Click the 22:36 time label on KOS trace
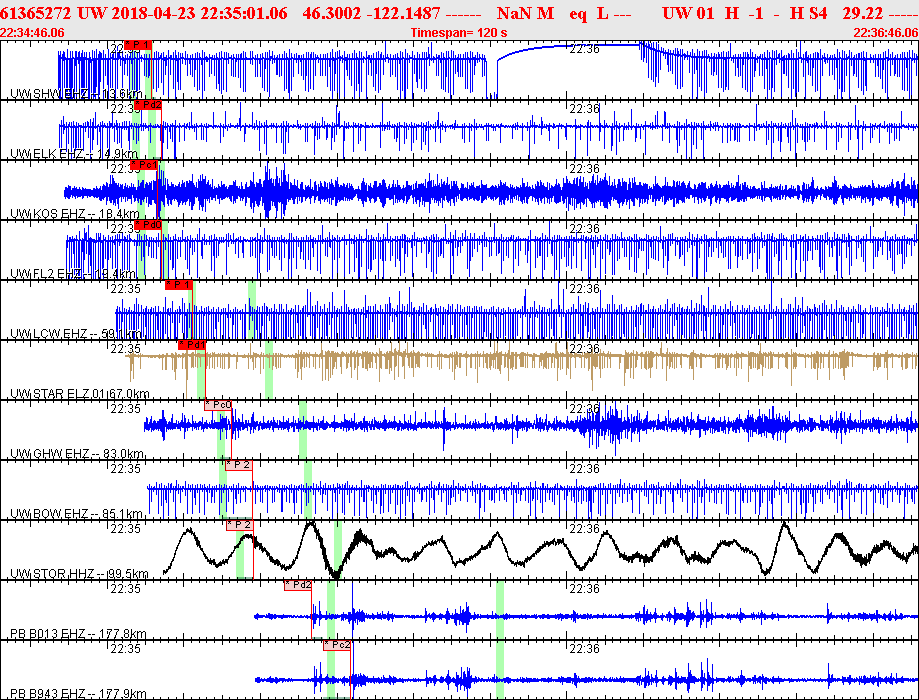Viewport: 919px width, 700px height. click(x=584, y=169)
